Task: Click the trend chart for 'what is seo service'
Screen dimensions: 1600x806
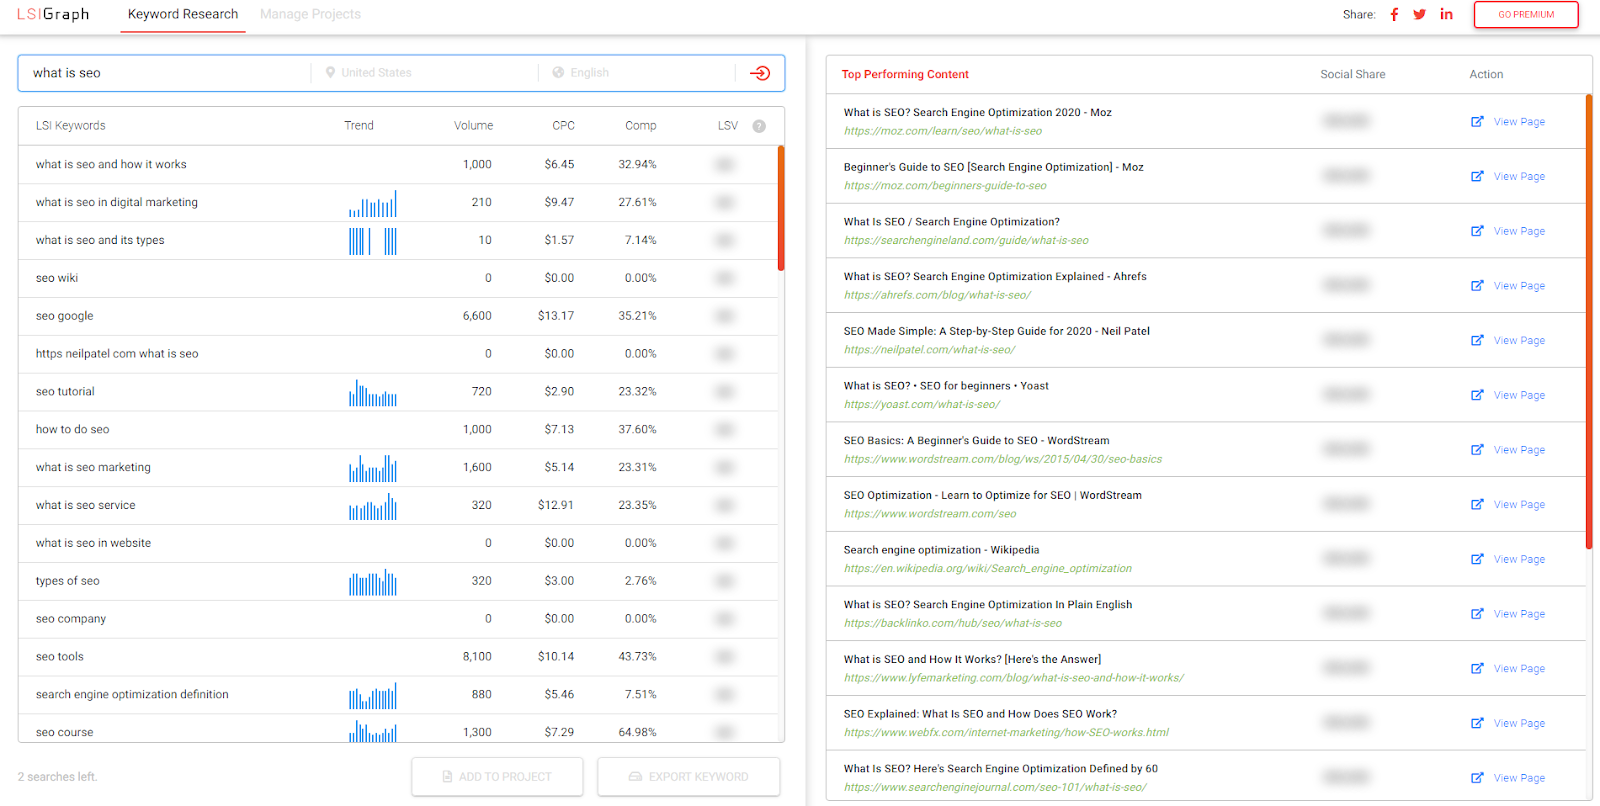Action: pyautogui.click(x=373, y=507)
